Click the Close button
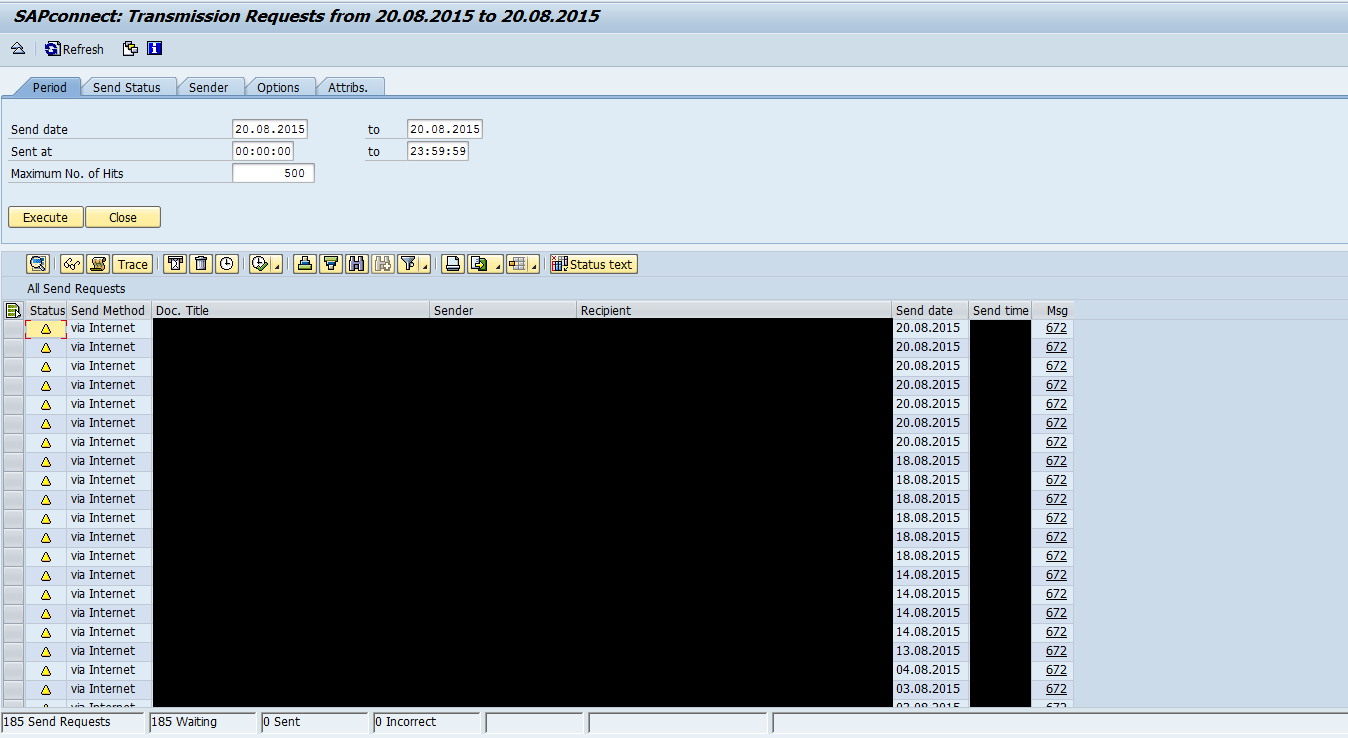The image size is (1348, 738). [x=123, y=217]
